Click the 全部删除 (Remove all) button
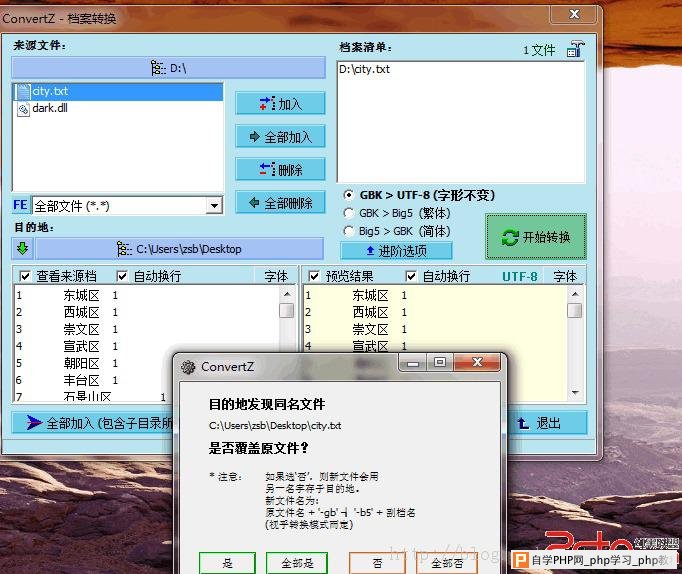This screenshot has width=682, height=574. 280,203
